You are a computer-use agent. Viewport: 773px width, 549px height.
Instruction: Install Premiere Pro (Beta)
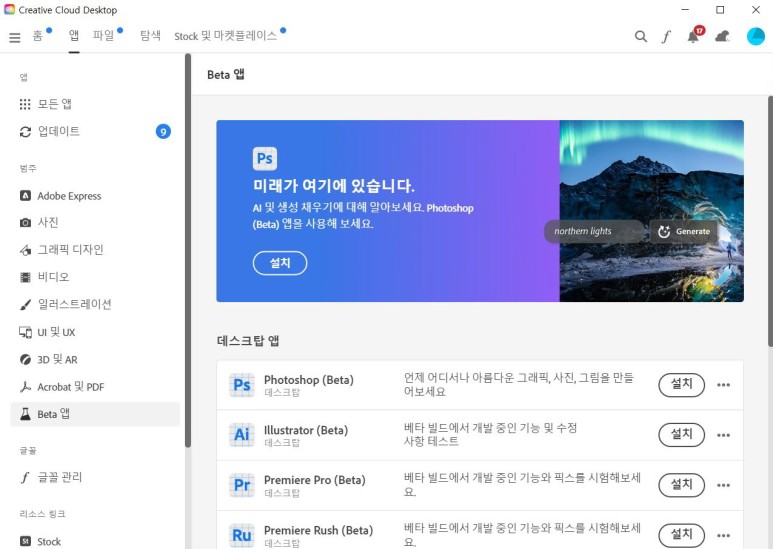click(x=681, y=485)
